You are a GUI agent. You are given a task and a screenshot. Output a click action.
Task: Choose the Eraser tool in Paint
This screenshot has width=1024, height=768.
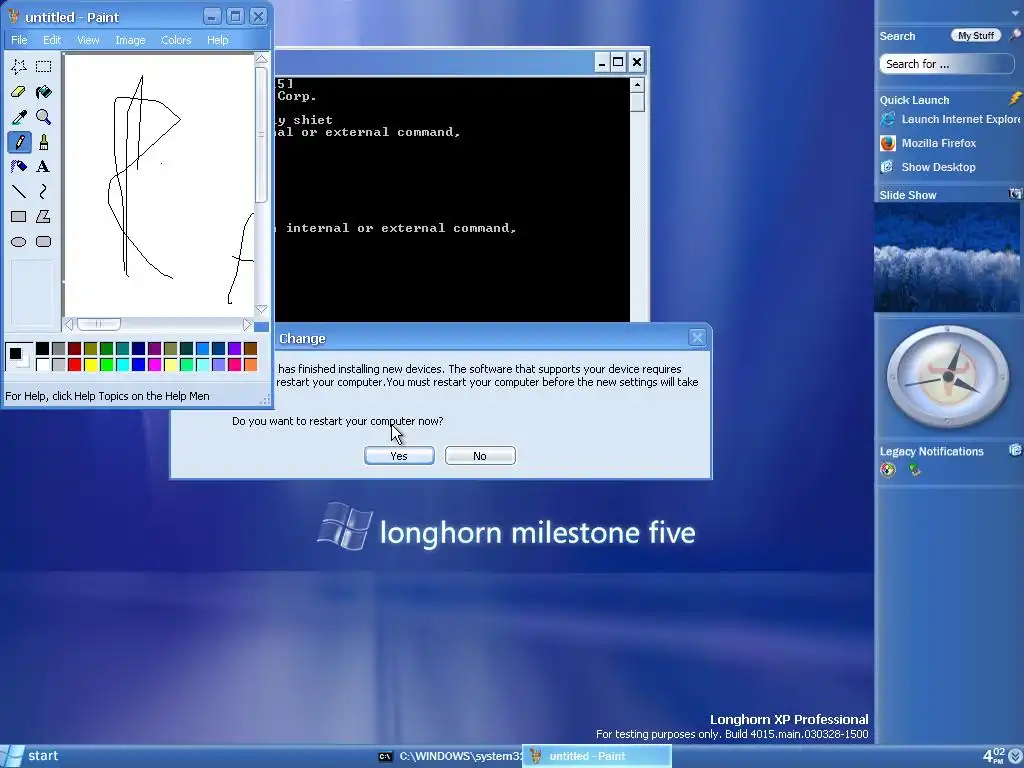pyautogui.click(x=19, y=91)
